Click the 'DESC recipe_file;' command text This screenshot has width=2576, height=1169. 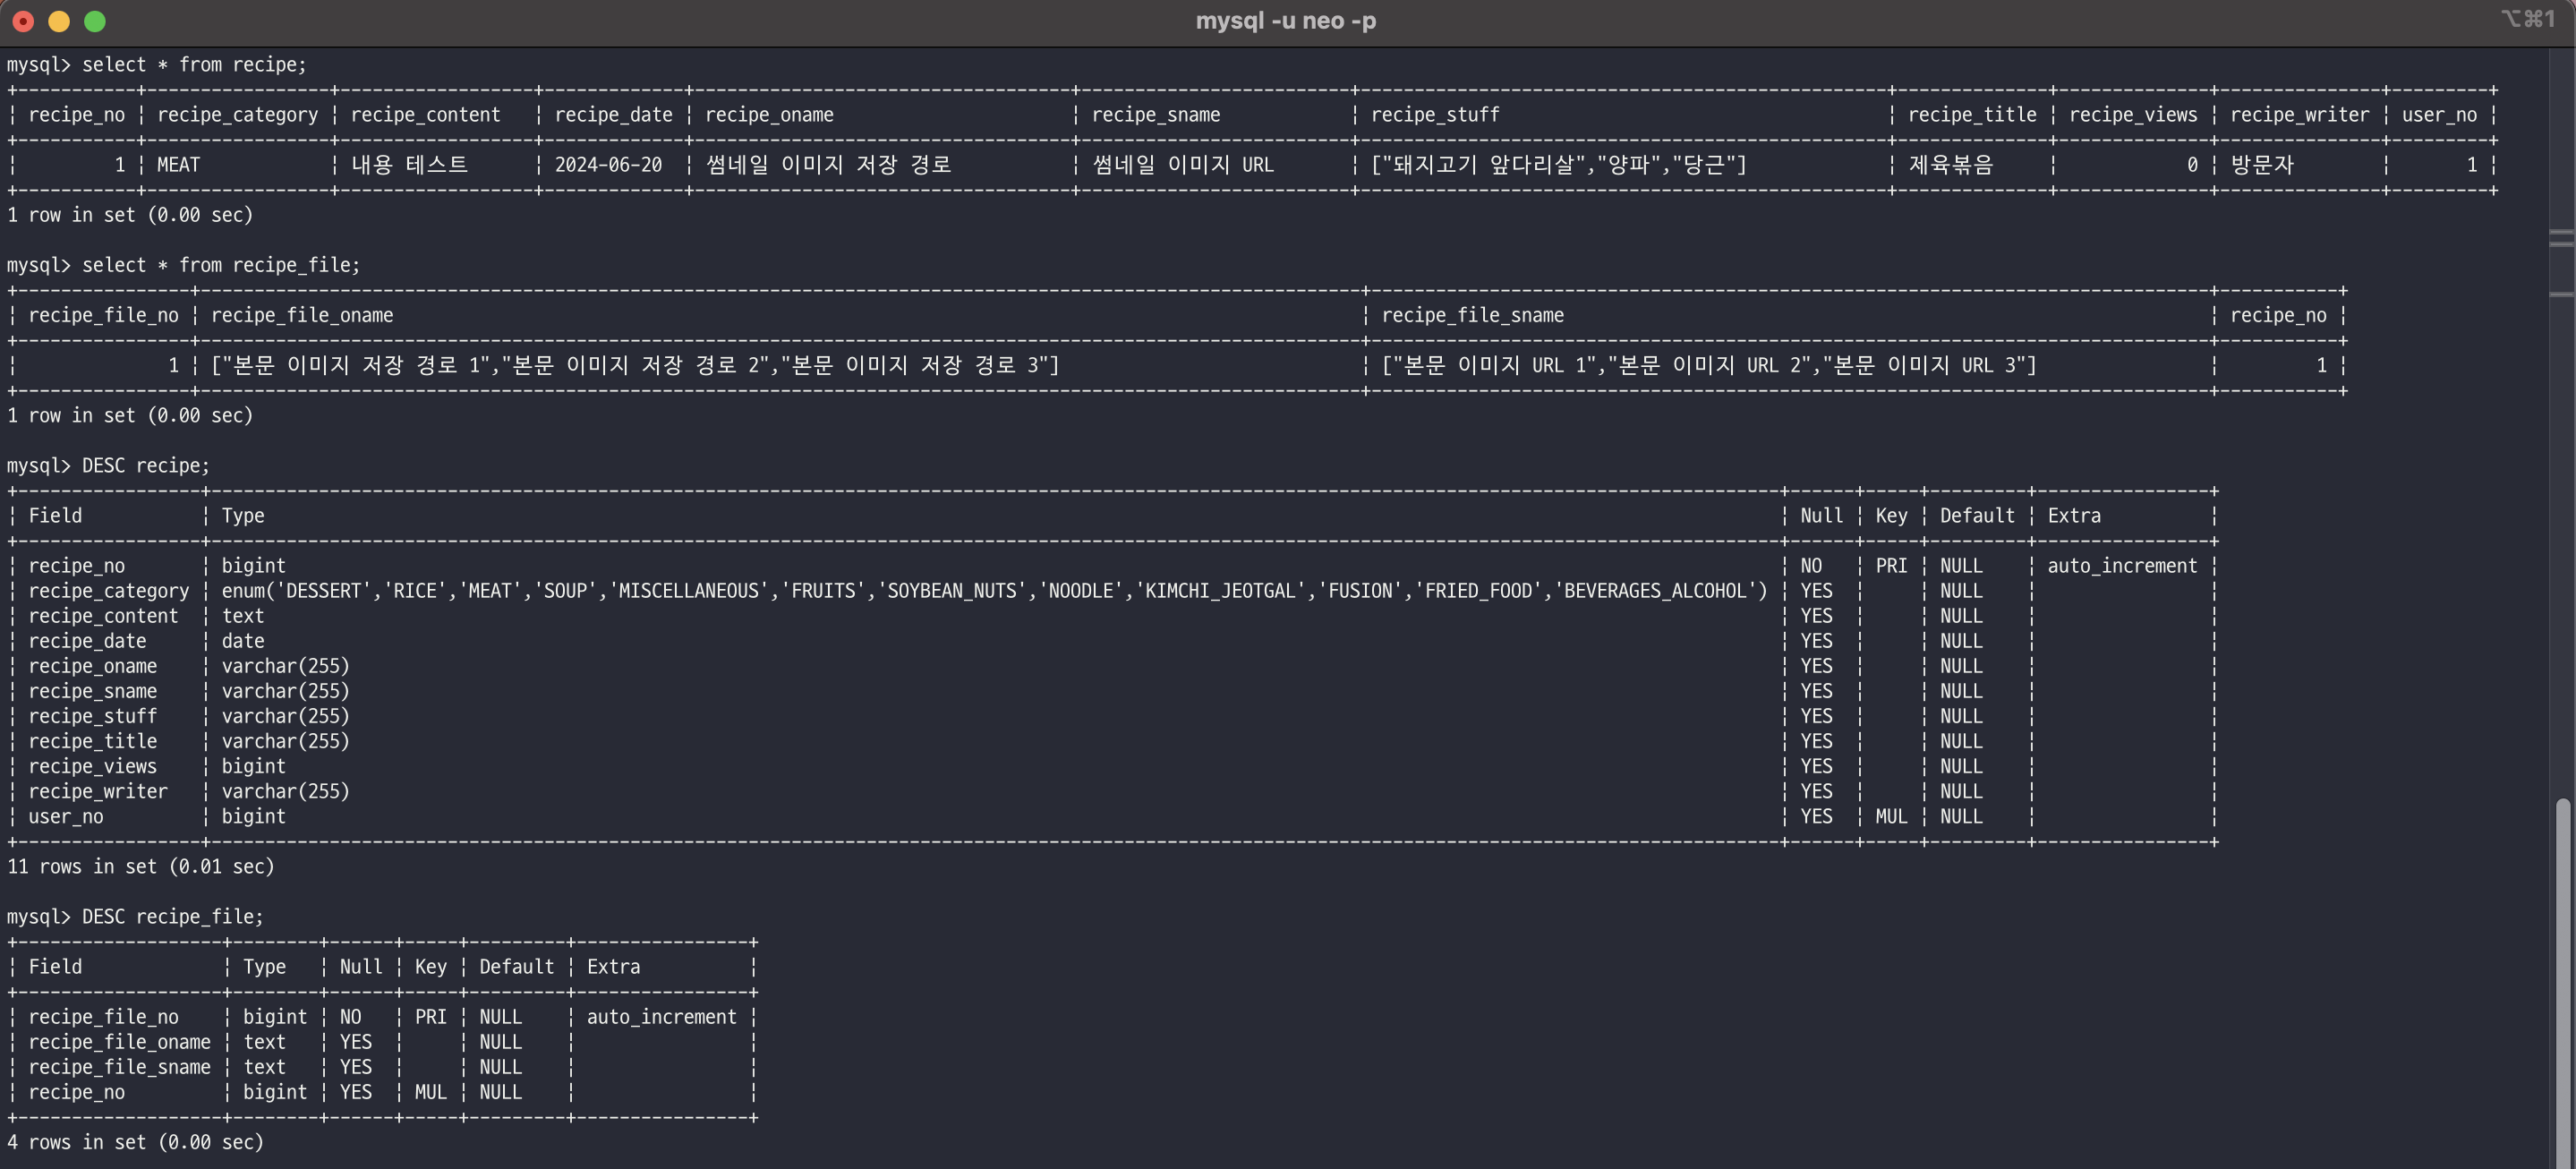point(172,917)
